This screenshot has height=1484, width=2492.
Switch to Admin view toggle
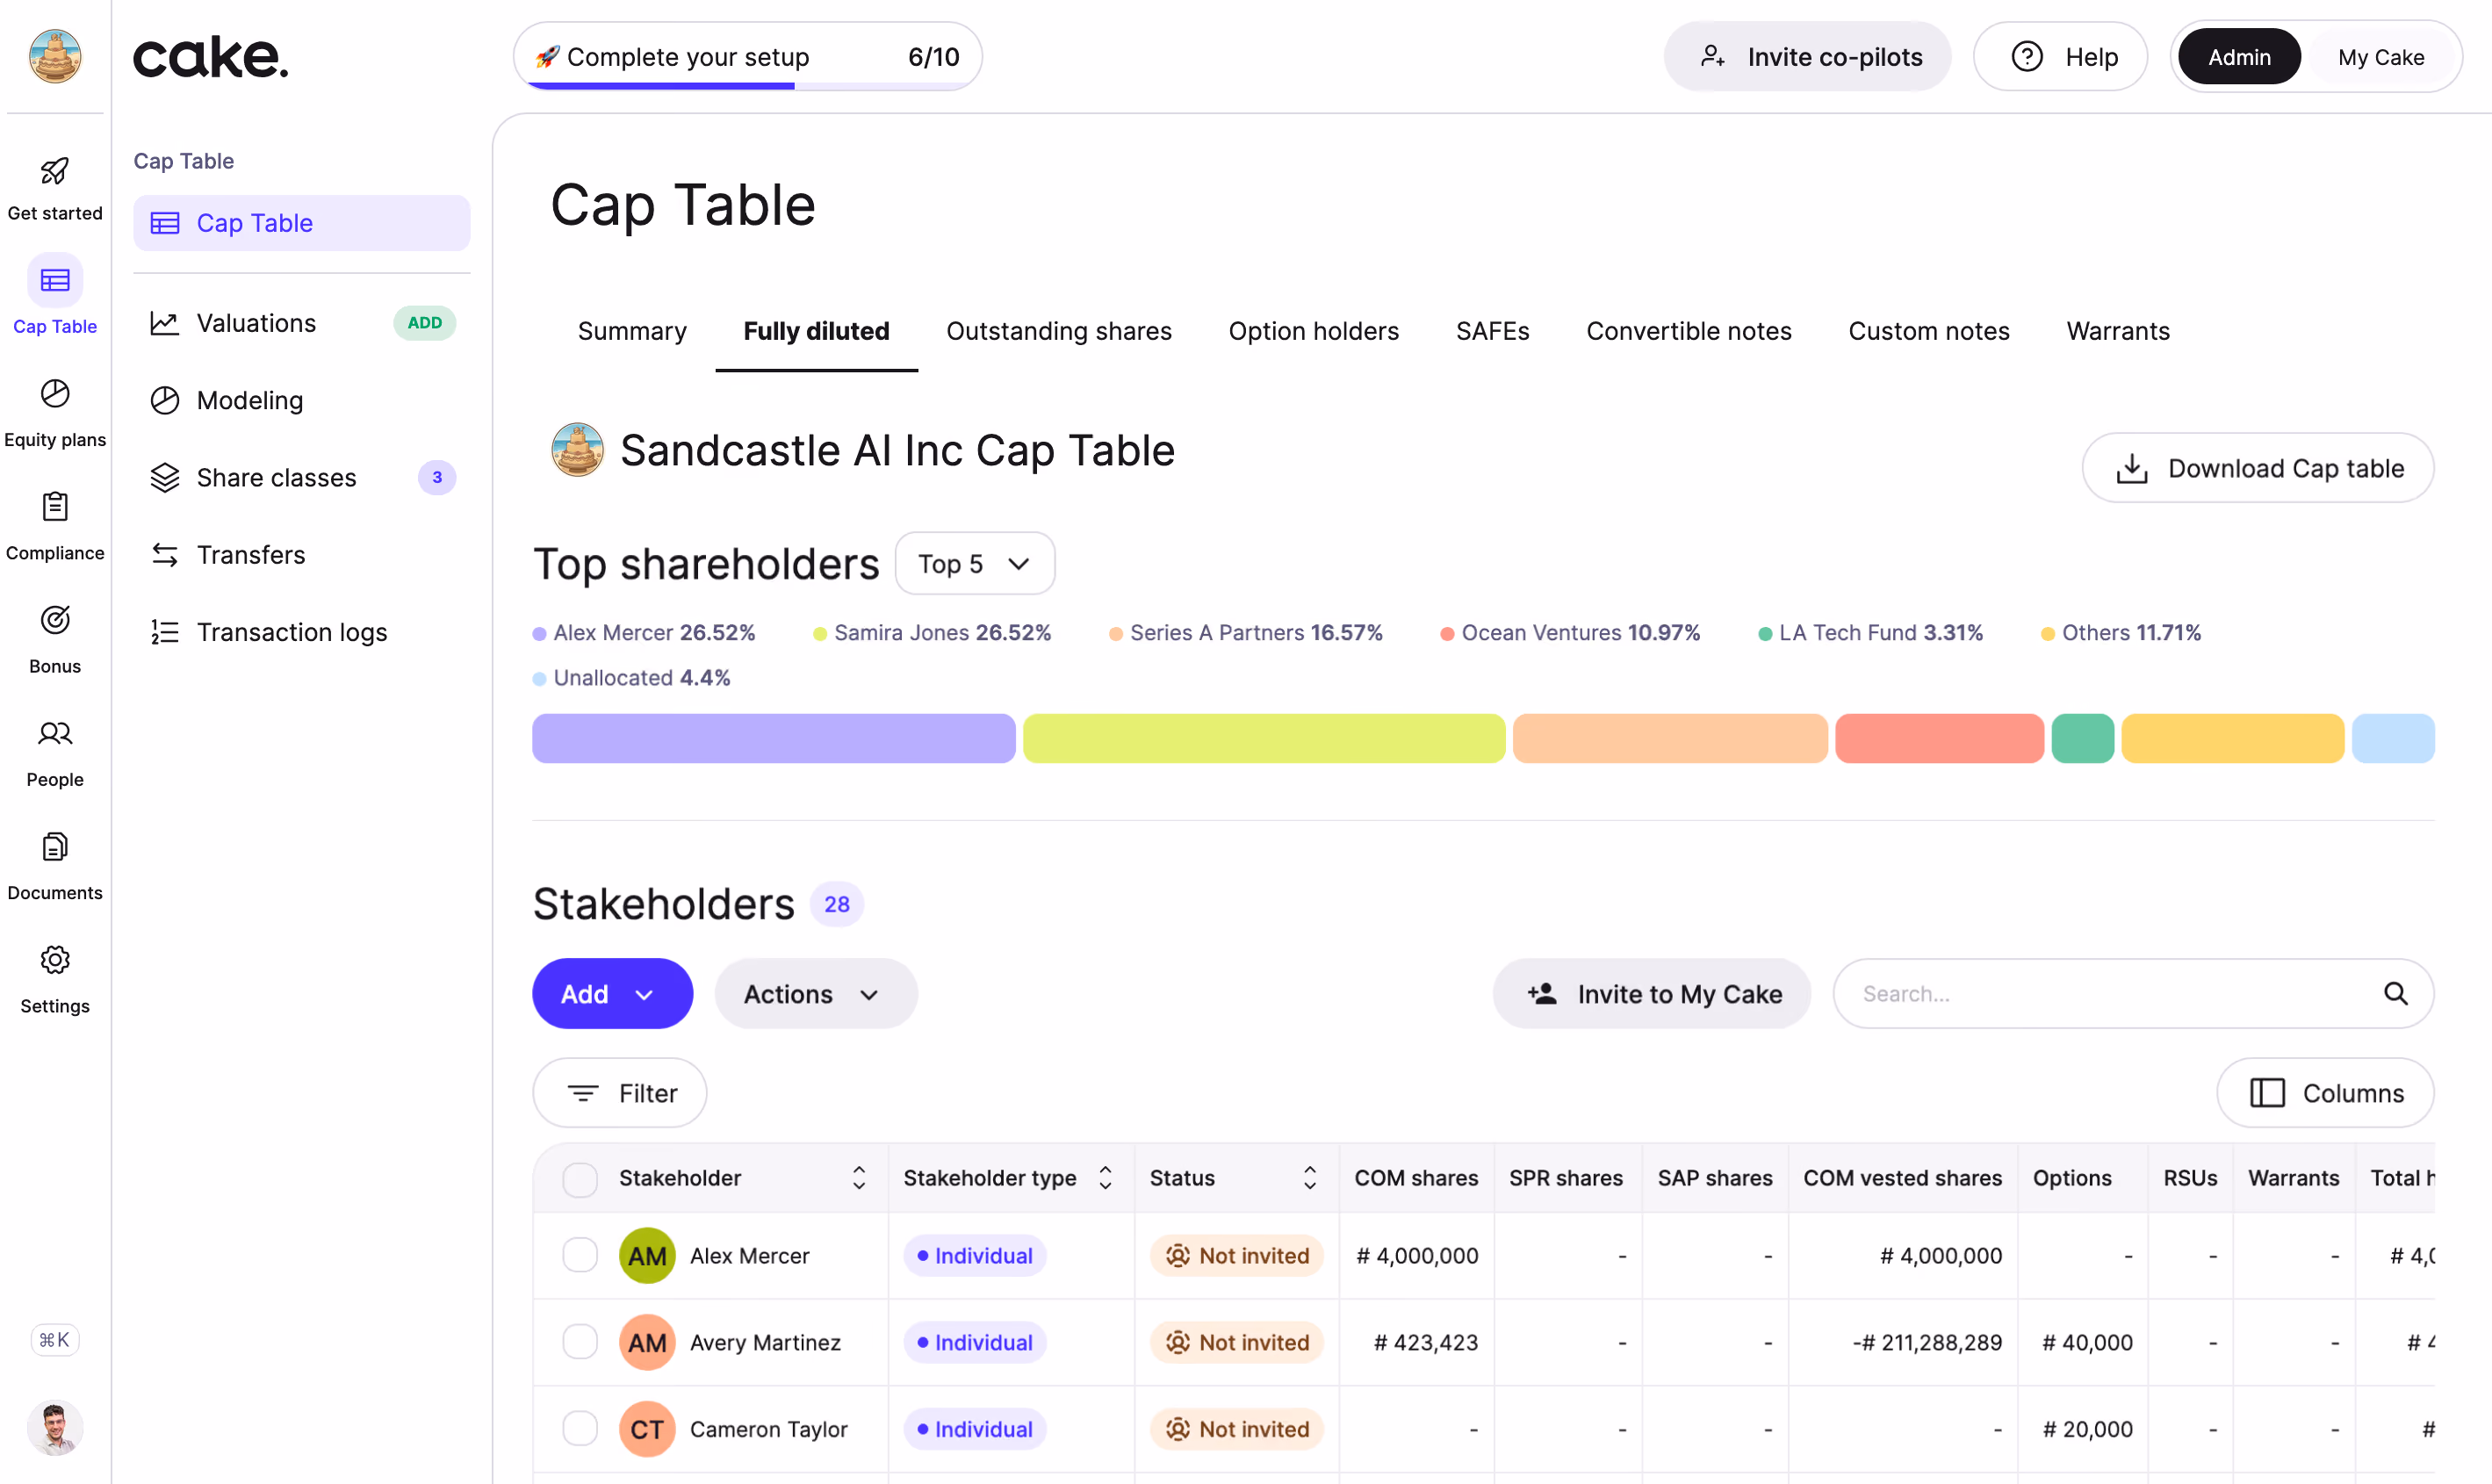(2239, 57)
